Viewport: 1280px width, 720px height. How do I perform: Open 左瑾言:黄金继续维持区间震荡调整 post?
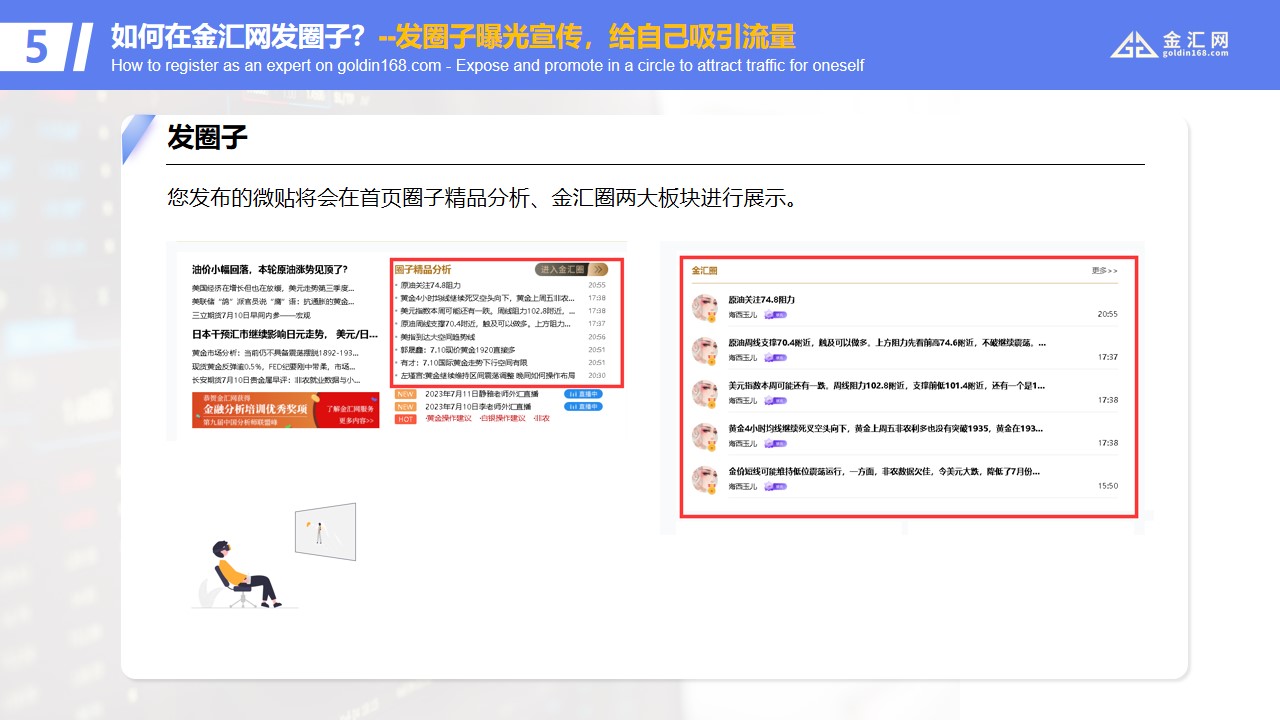[487, 375]
